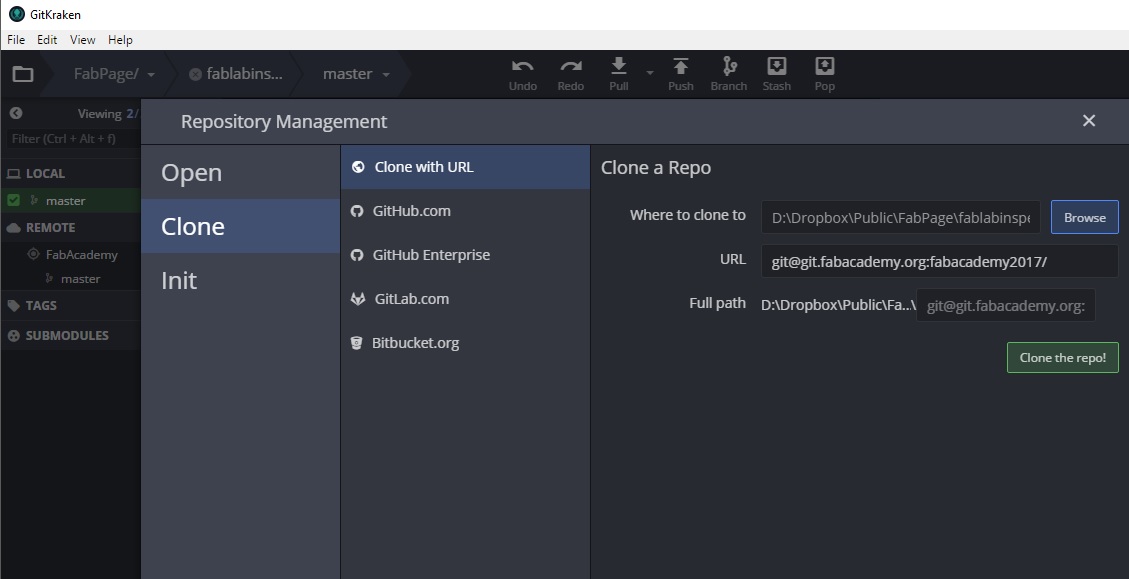Click the x beside fablabins... breadcrumb
The image size is (1129, 579).
(x=195, y=74)
